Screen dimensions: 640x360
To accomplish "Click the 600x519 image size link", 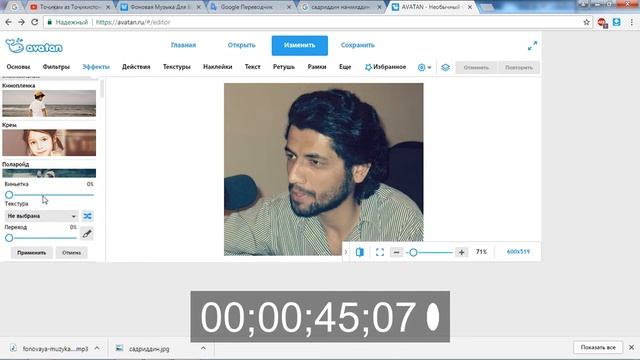I will click(518, 252).
